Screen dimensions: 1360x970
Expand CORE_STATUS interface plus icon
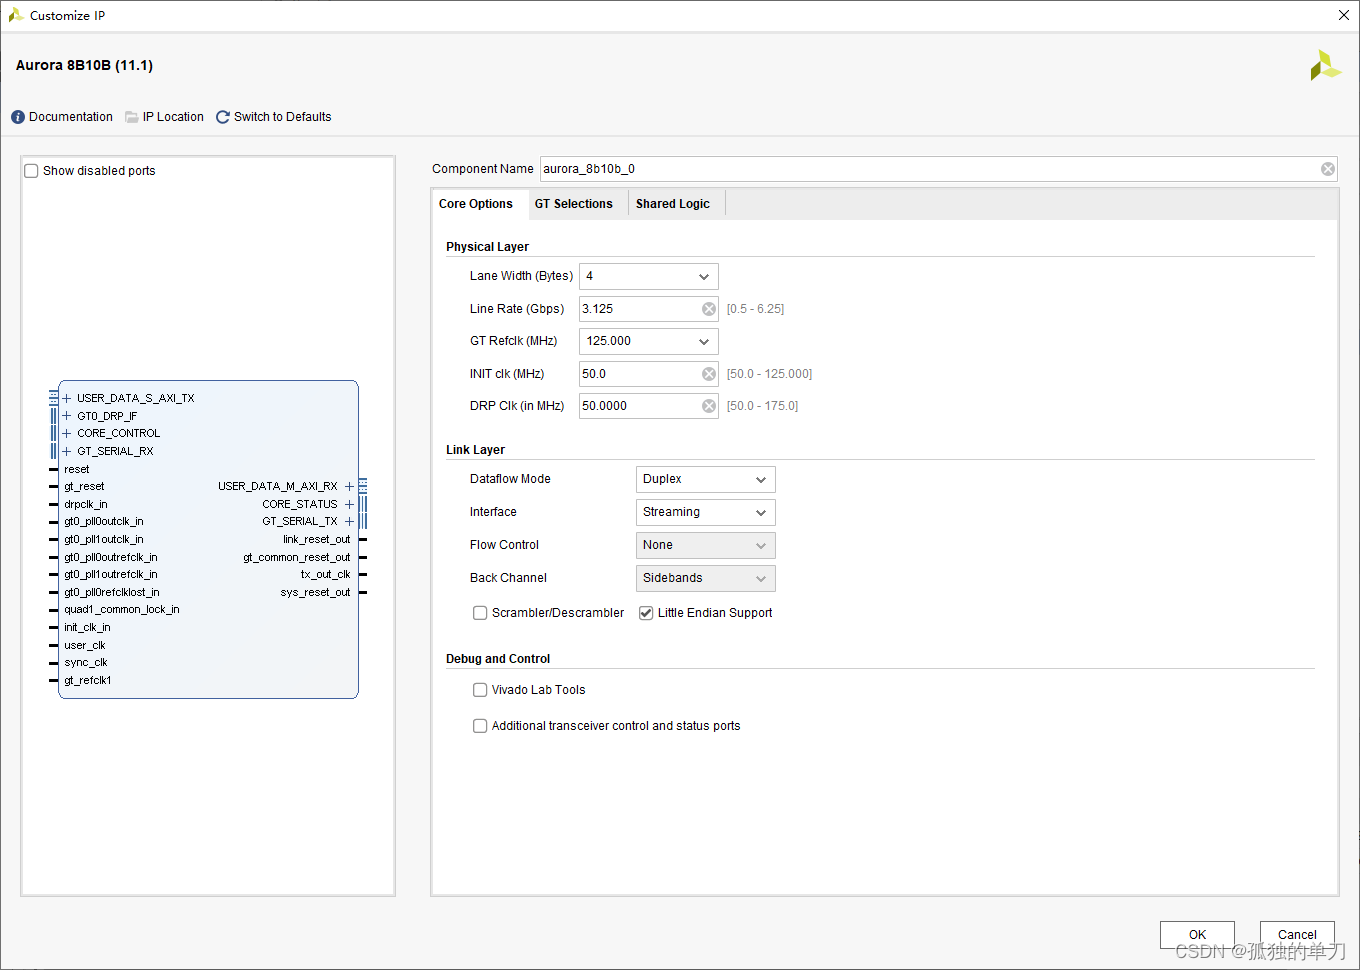coord(349,504)
